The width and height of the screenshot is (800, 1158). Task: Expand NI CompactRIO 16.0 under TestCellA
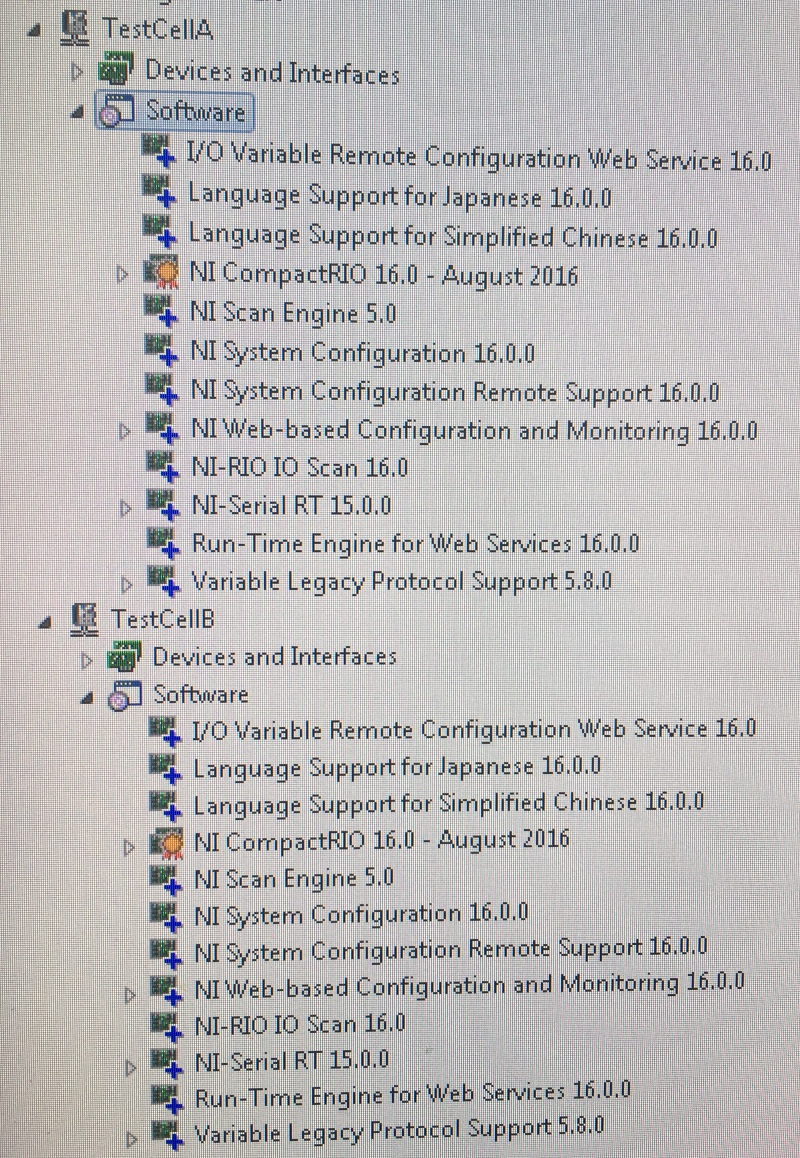[123, 275]
